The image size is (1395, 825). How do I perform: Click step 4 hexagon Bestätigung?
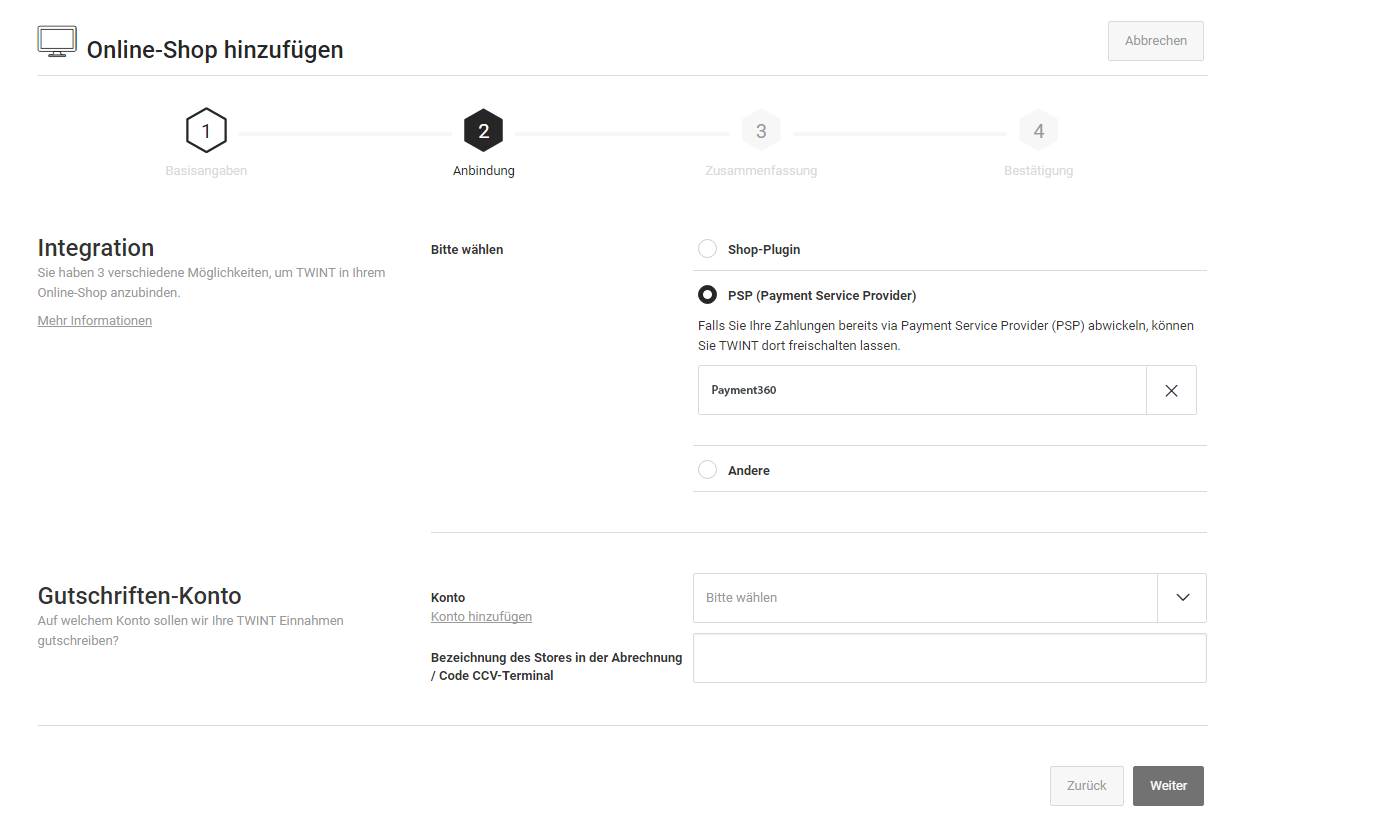pos(1038,131)
